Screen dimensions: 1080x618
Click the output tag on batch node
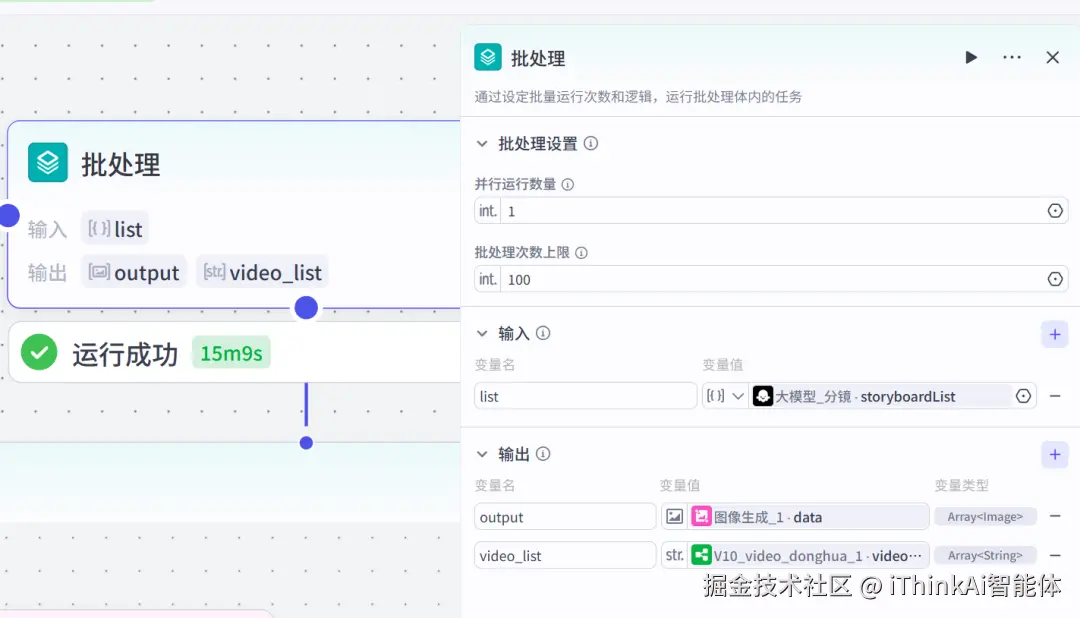[x=134, y=273]
